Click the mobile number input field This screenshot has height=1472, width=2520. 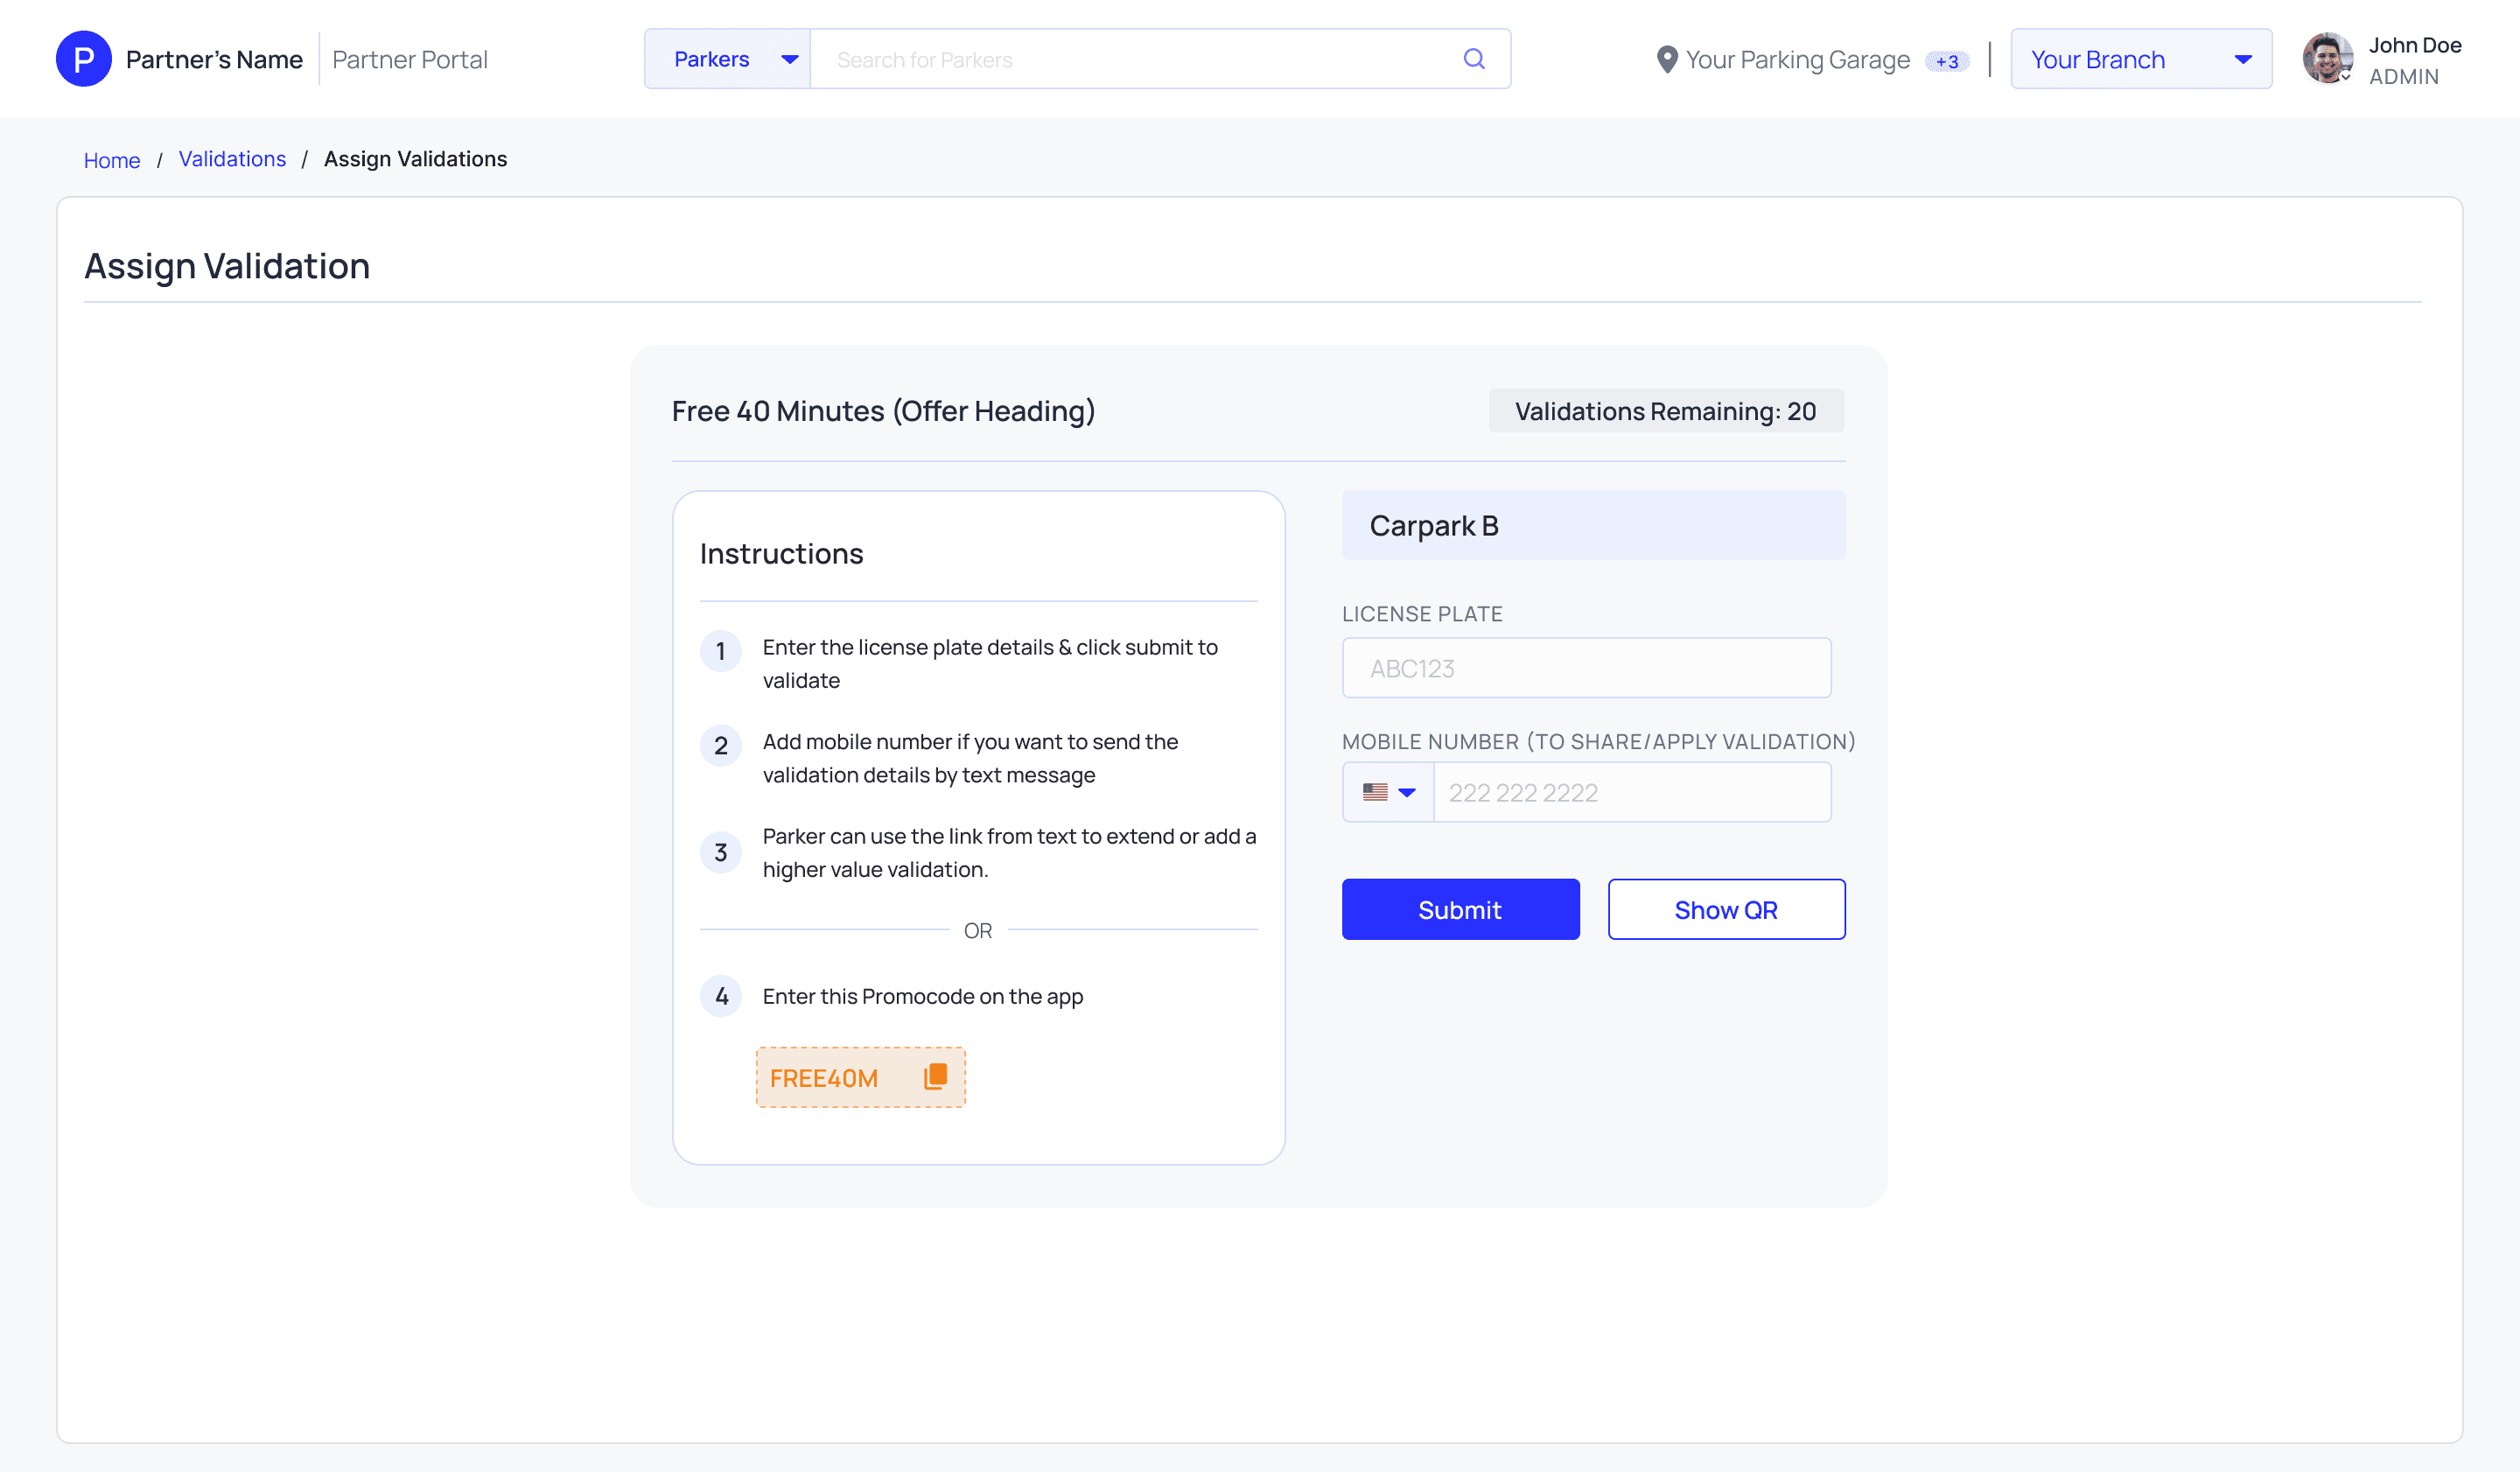(x=1630, y=792)
